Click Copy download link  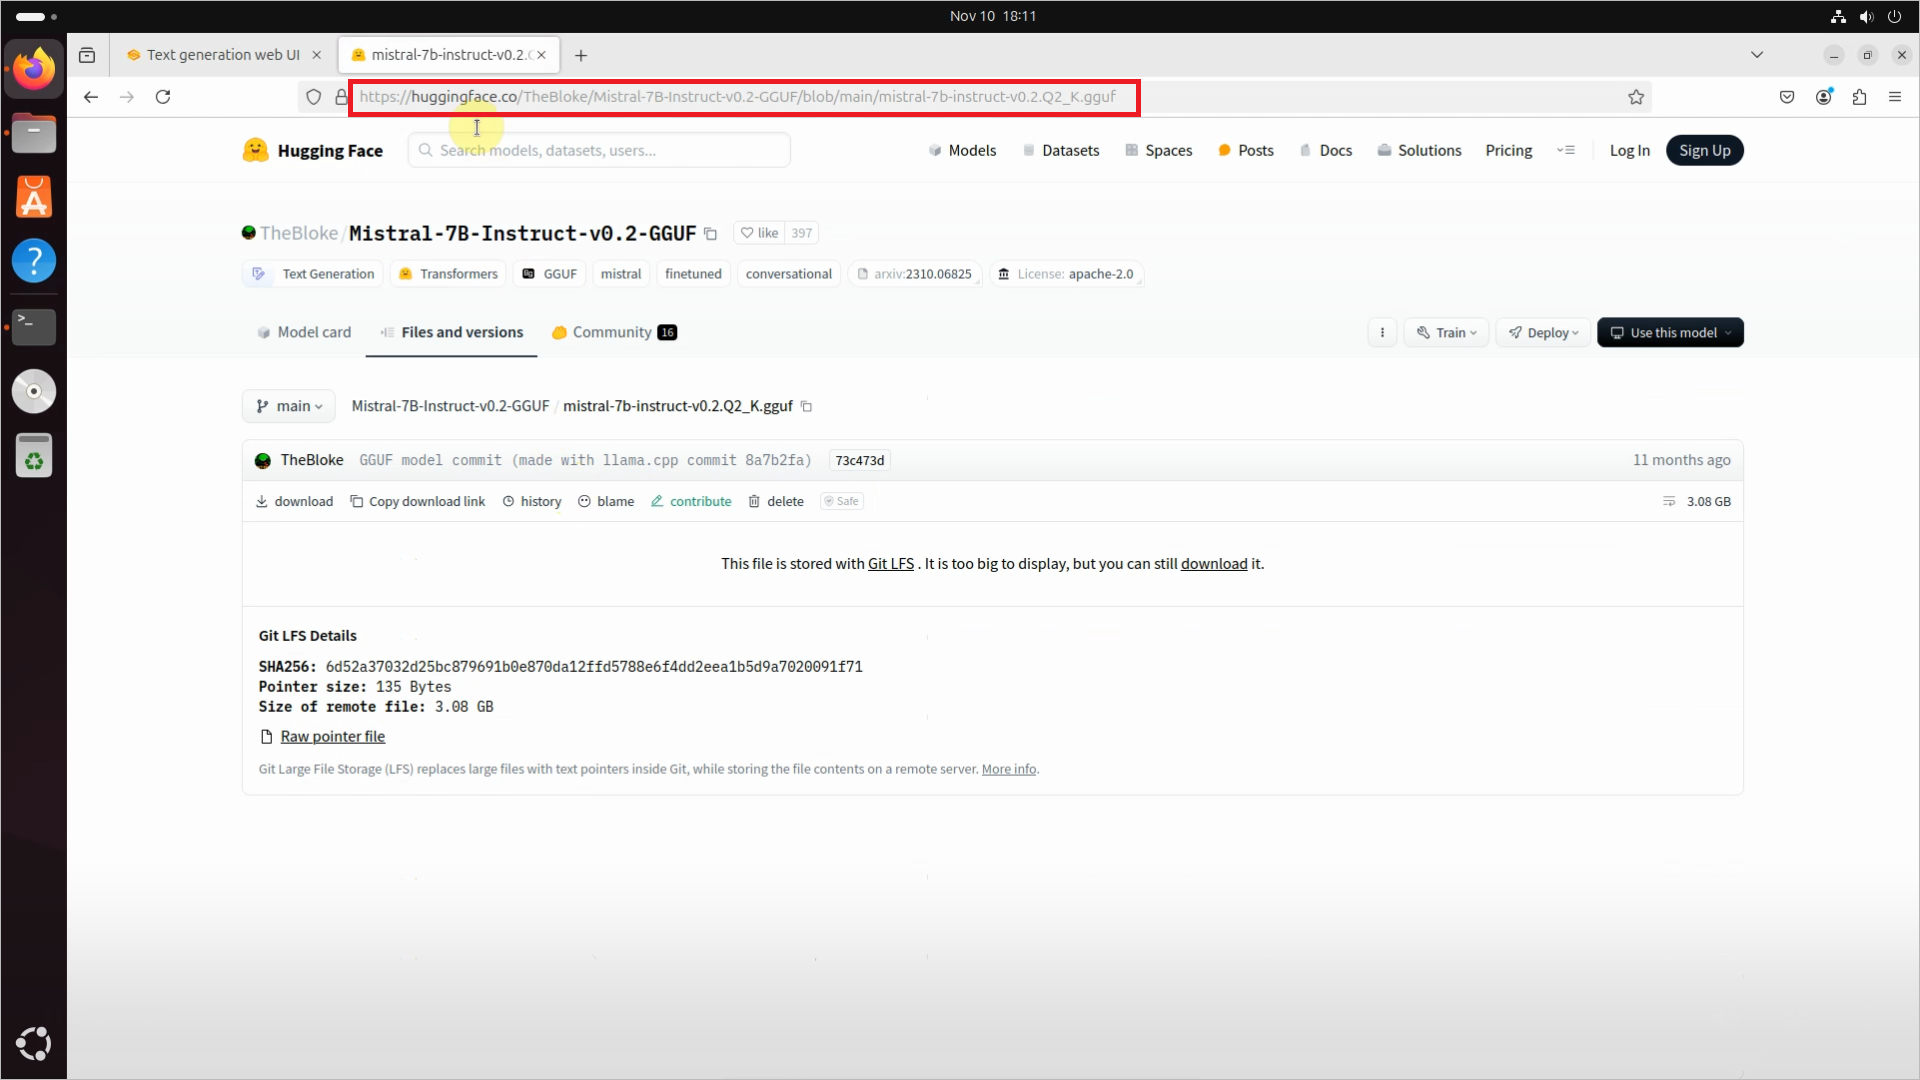(x=417, y=501)
